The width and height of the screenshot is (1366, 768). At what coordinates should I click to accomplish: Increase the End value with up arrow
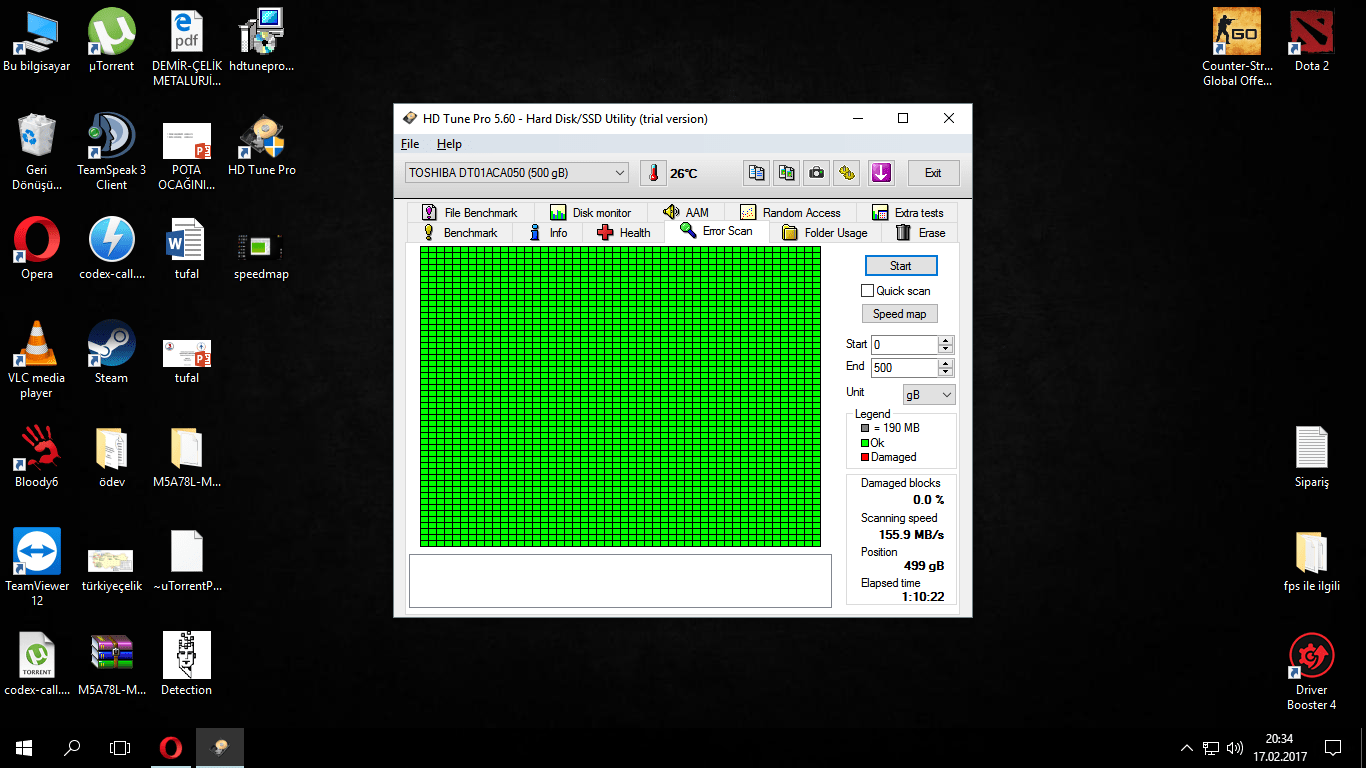(x=946, y=363)
